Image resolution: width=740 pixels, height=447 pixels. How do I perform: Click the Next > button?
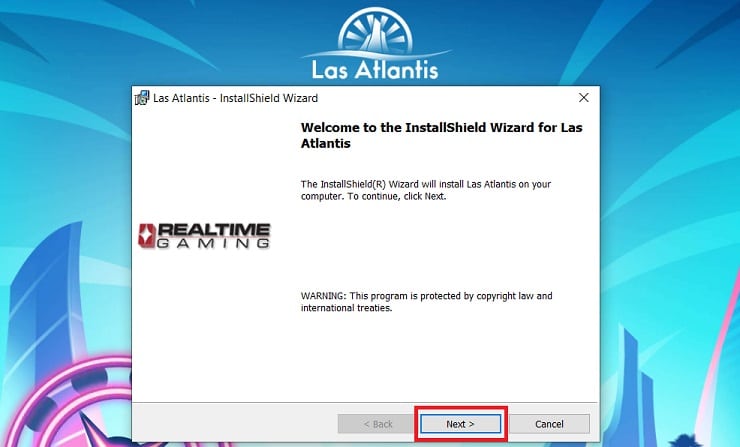pyautogui.click(x=460, y=424)
